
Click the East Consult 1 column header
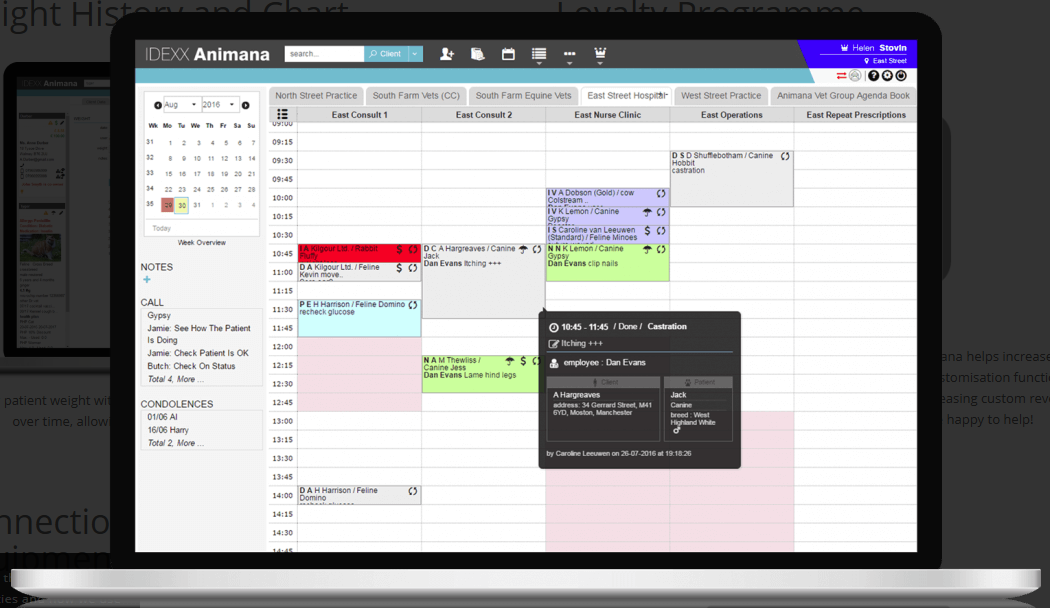click(x=360, y=115)
